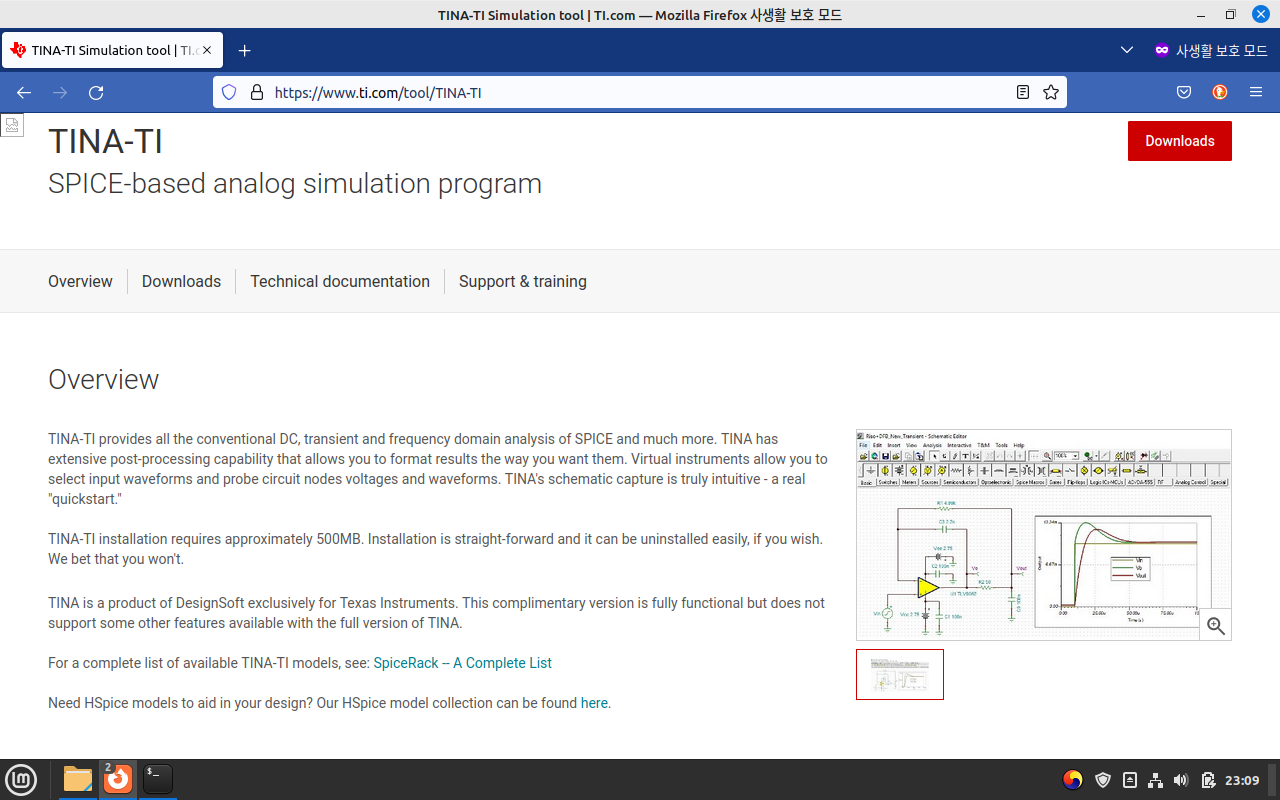Screen dimensions: 1280x800
Task: Open the clock showing 23:09
Action: click(1242, 780)
